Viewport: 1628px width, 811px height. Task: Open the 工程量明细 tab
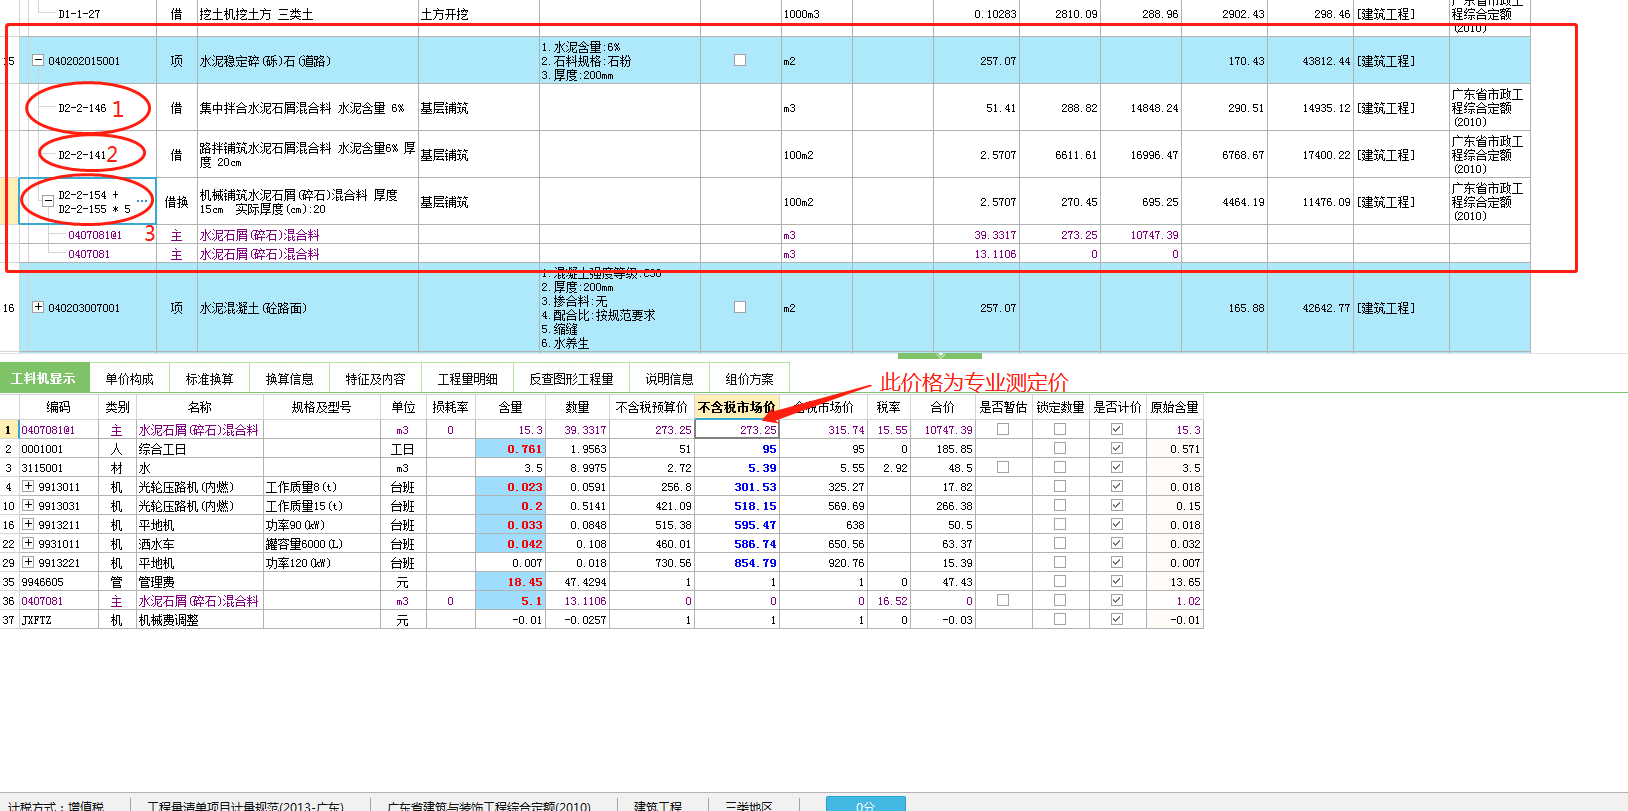467,378
